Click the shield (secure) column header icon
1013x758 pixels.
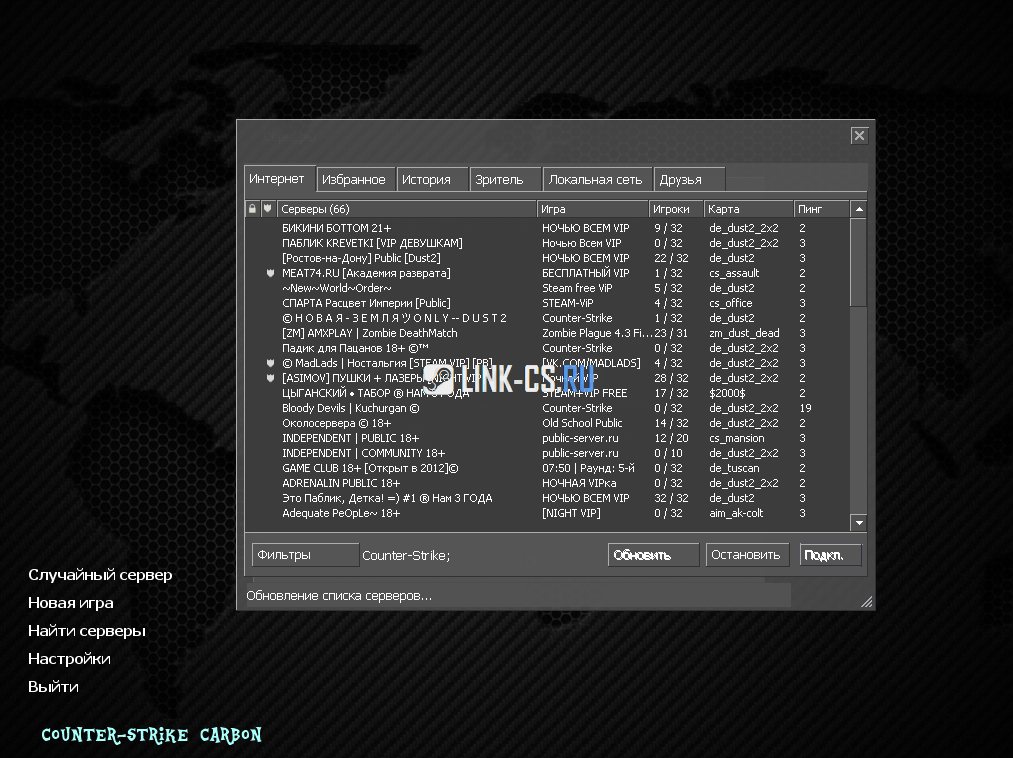click(x=267, y=209)
